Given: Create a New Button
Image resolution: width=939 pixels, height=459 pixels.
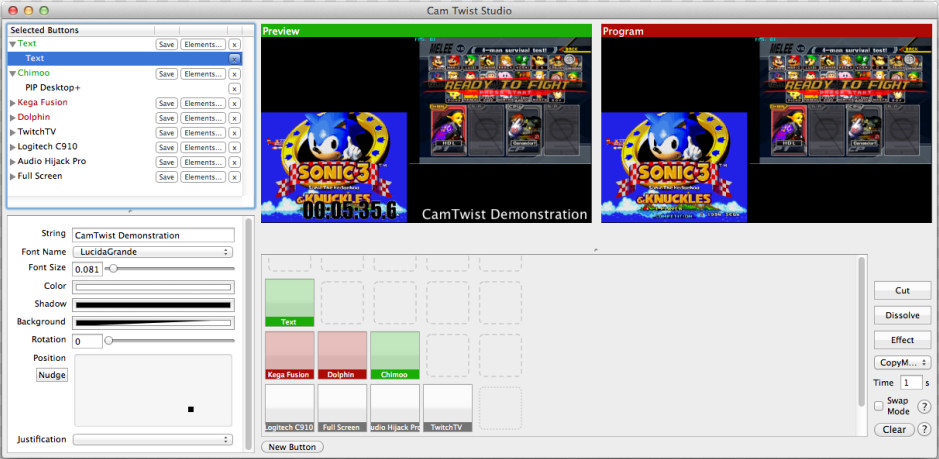Looking at the screenshot, I should [292, 447].
